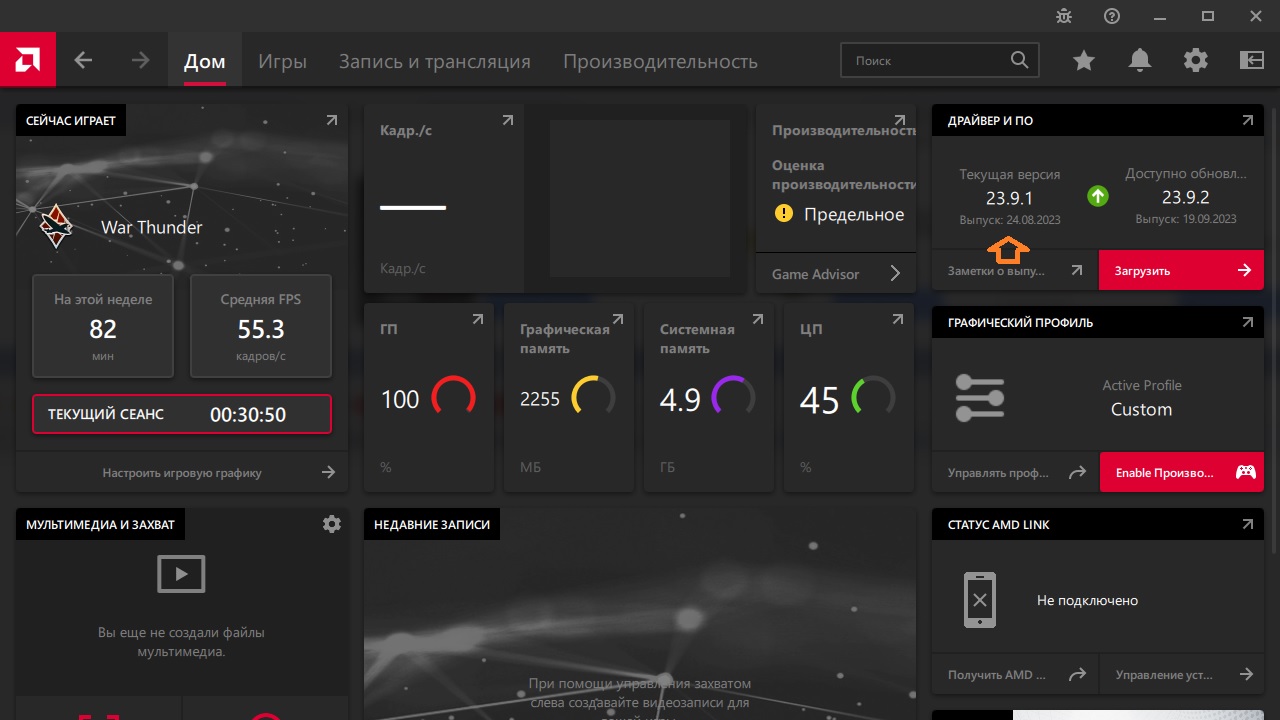Click the media play placeholder icon
The image size is (1280, 720).
(182, 574)
